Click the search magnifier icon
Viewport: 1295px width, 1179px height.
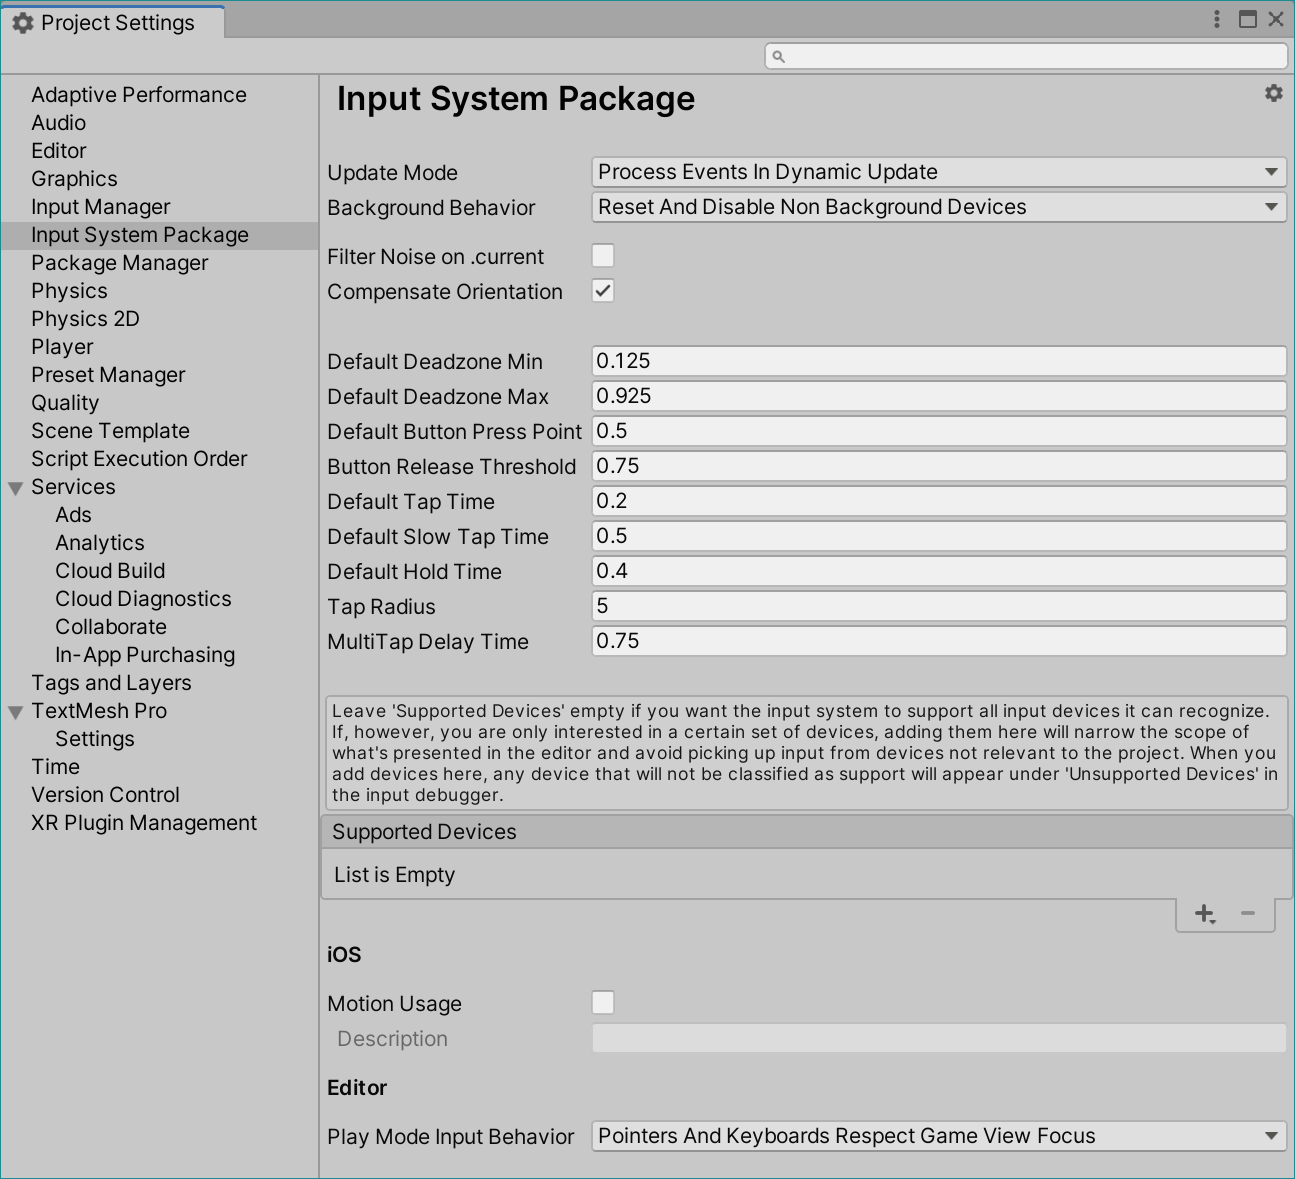[x=778, y=56]
